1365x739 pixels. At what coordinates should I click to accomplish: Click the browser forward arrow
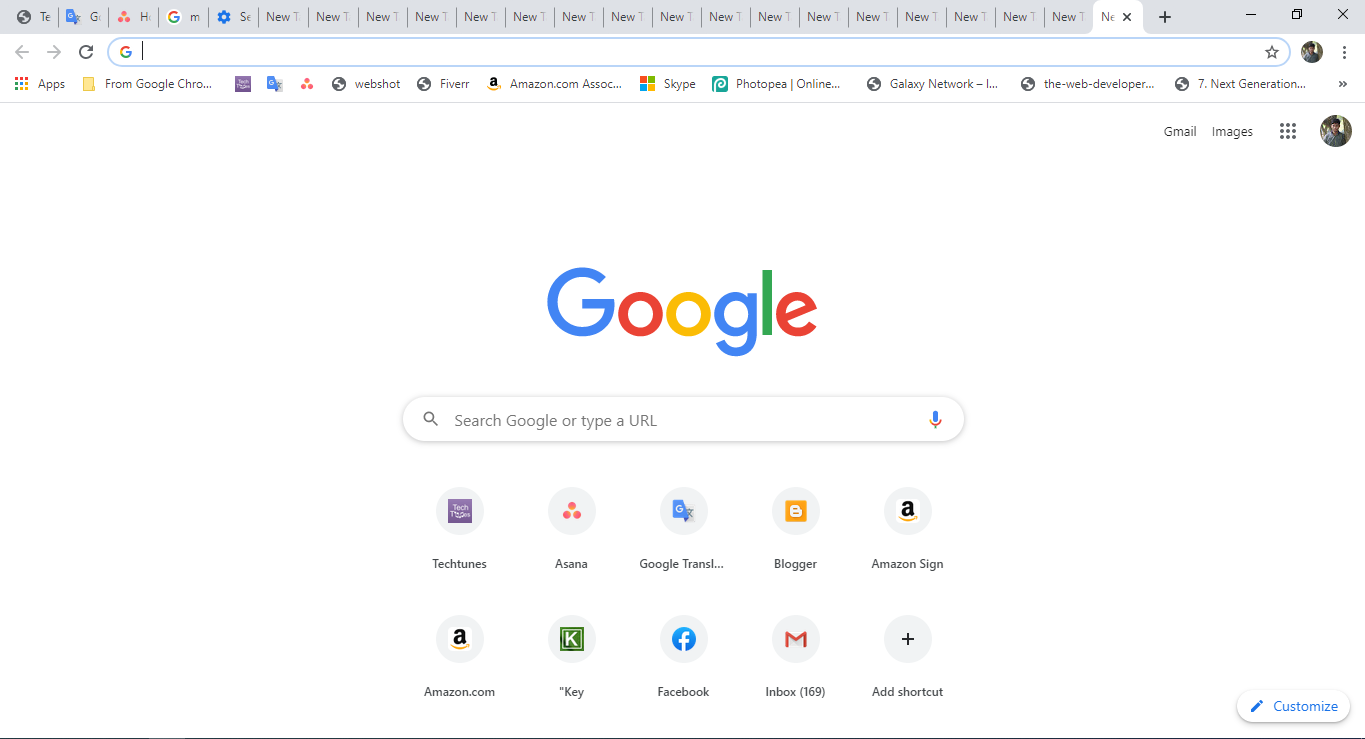(x=54, y=52)
